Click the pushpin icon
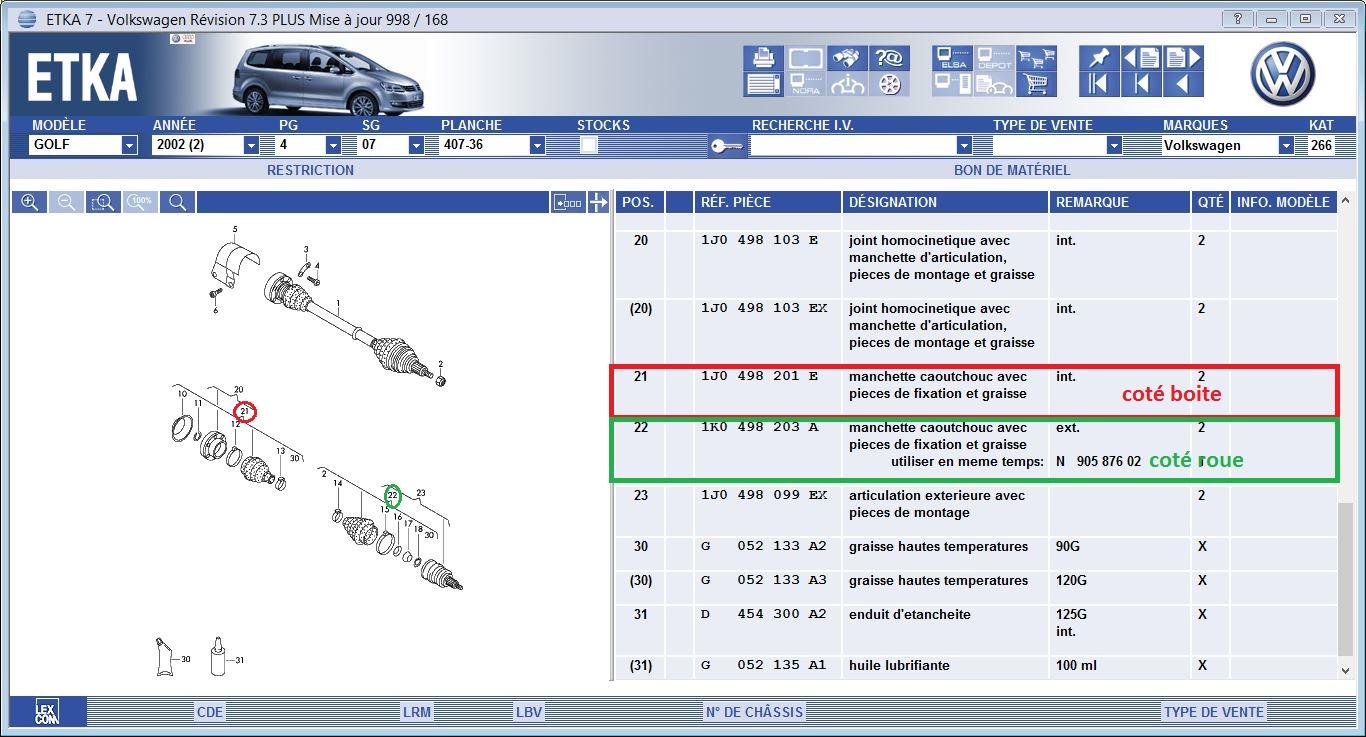Image resolution: width=1366 pixels, height=737 pixels. coord(1099,57)
